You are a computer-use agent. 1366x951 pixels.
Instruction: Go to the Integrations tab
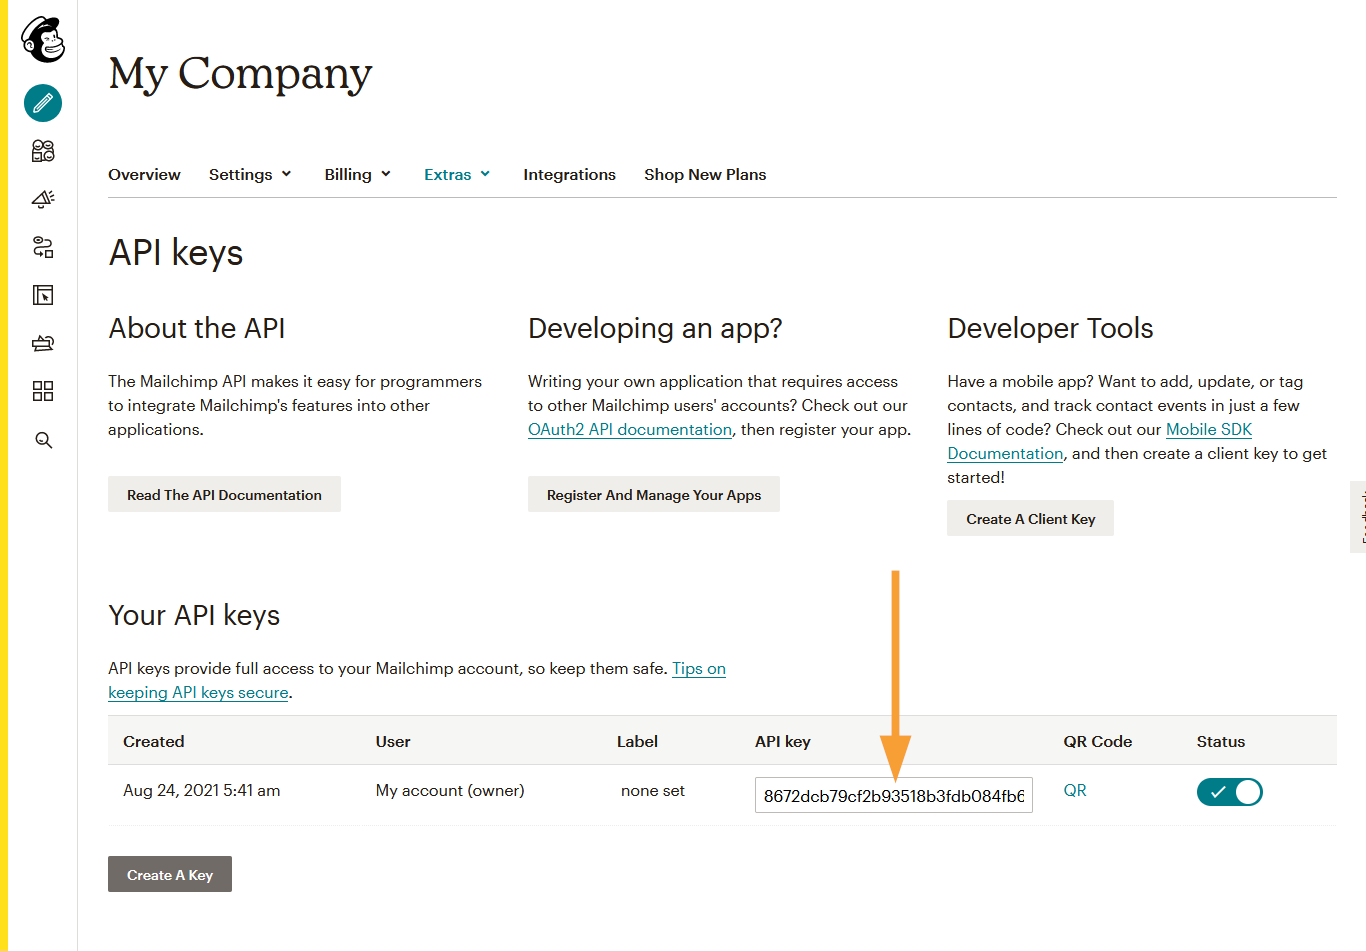tap(569, 175)
